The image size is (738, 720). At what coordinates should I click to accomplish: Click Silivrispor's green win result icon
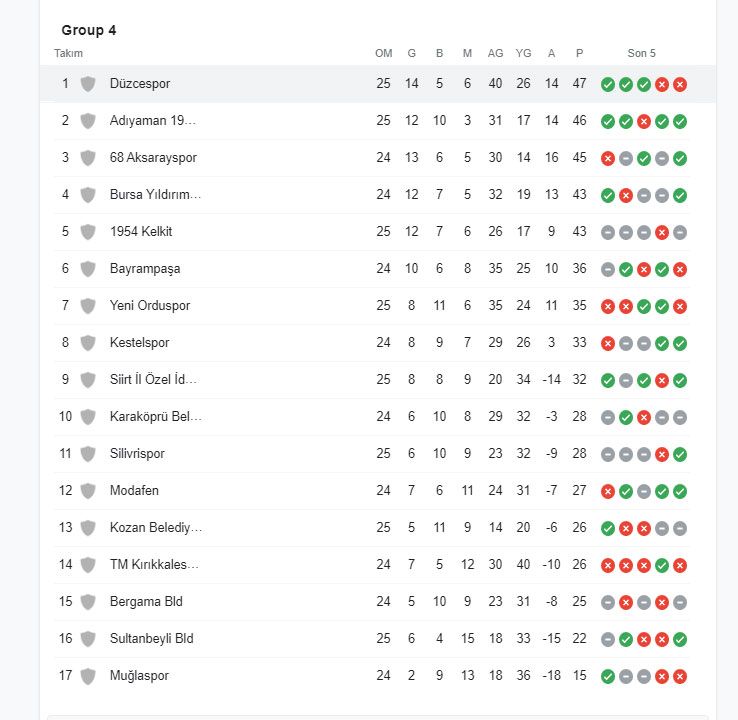coord(680,454)
